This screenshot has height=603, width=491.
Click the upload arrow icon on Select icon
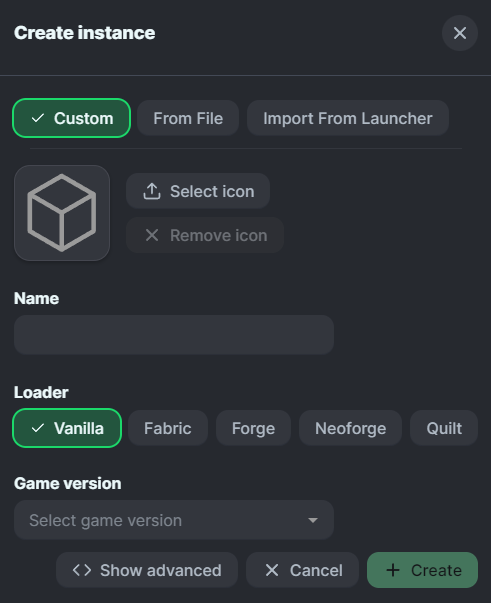pyautogui.click(x=152, y=191)
